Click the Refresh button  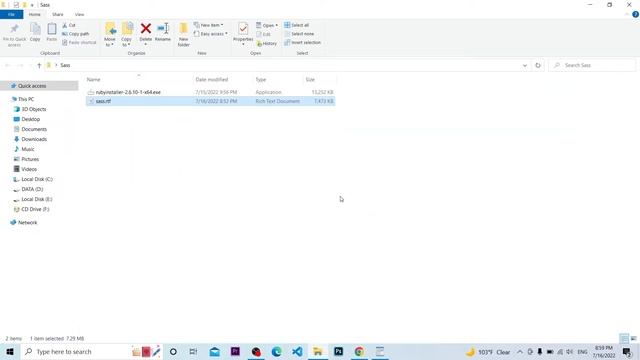point(538,65)
